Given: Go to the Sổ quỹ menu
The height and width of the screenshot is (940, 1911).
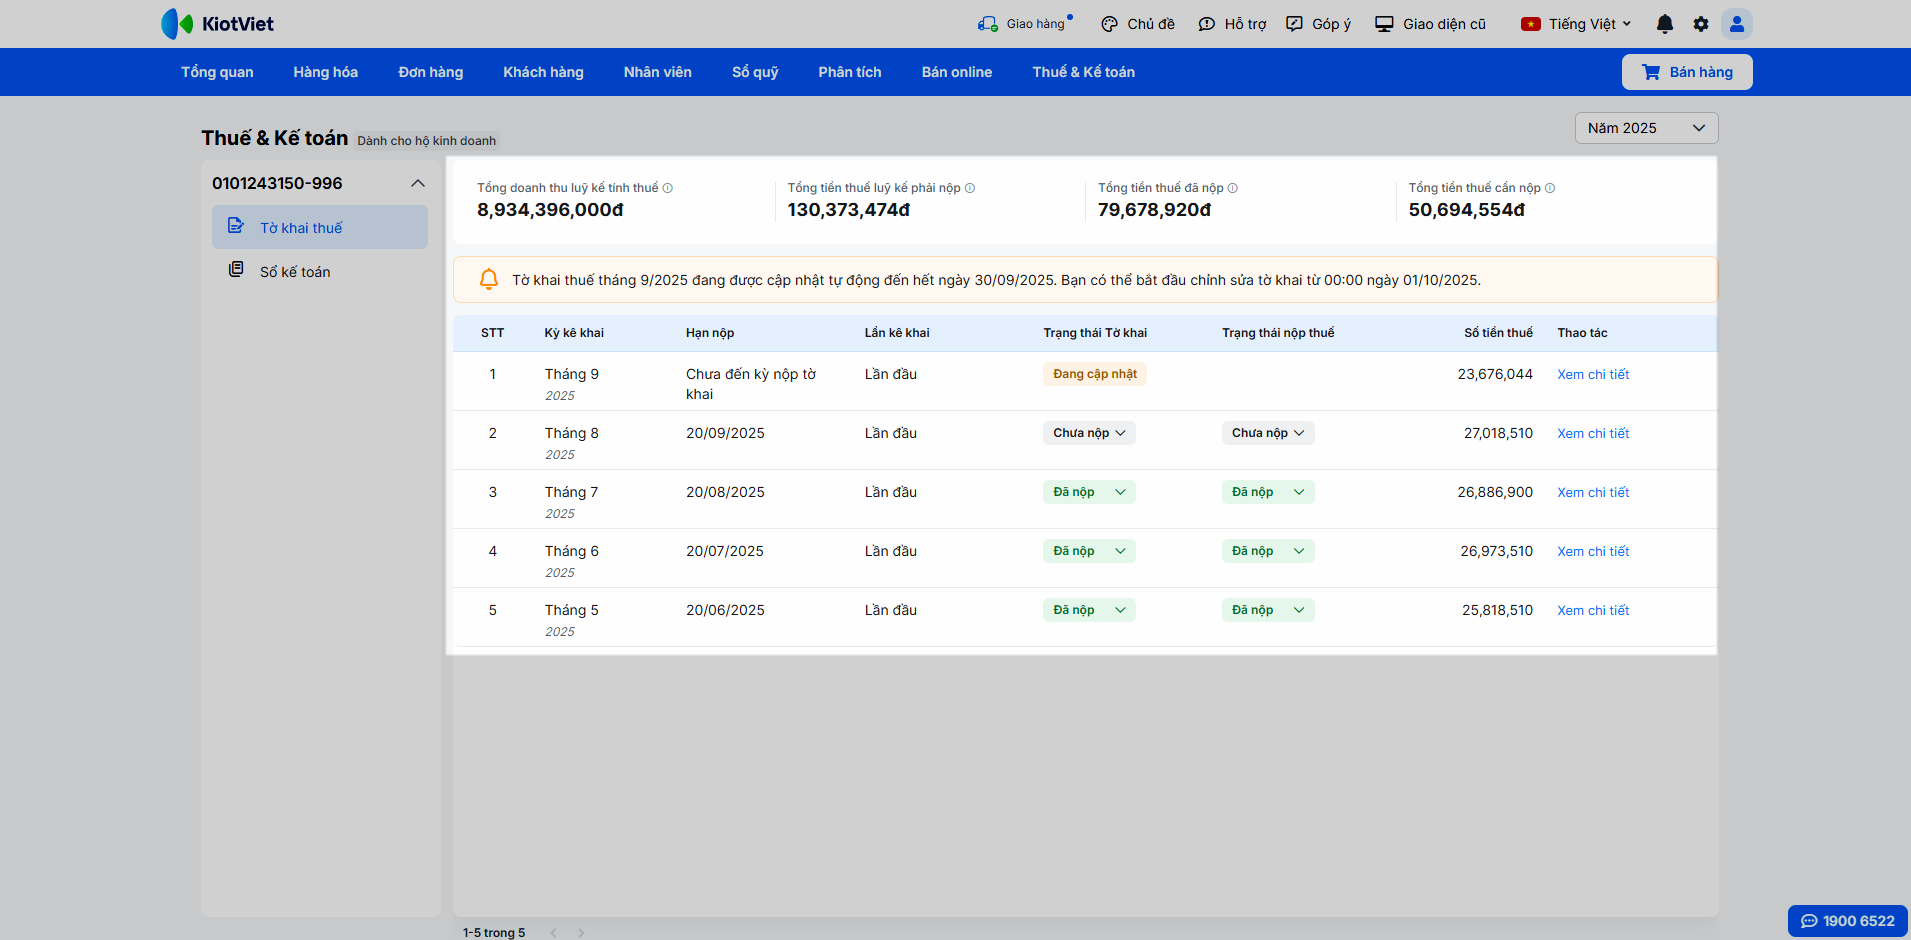Looking at the screenshot, I should click(x=754, y=72).
